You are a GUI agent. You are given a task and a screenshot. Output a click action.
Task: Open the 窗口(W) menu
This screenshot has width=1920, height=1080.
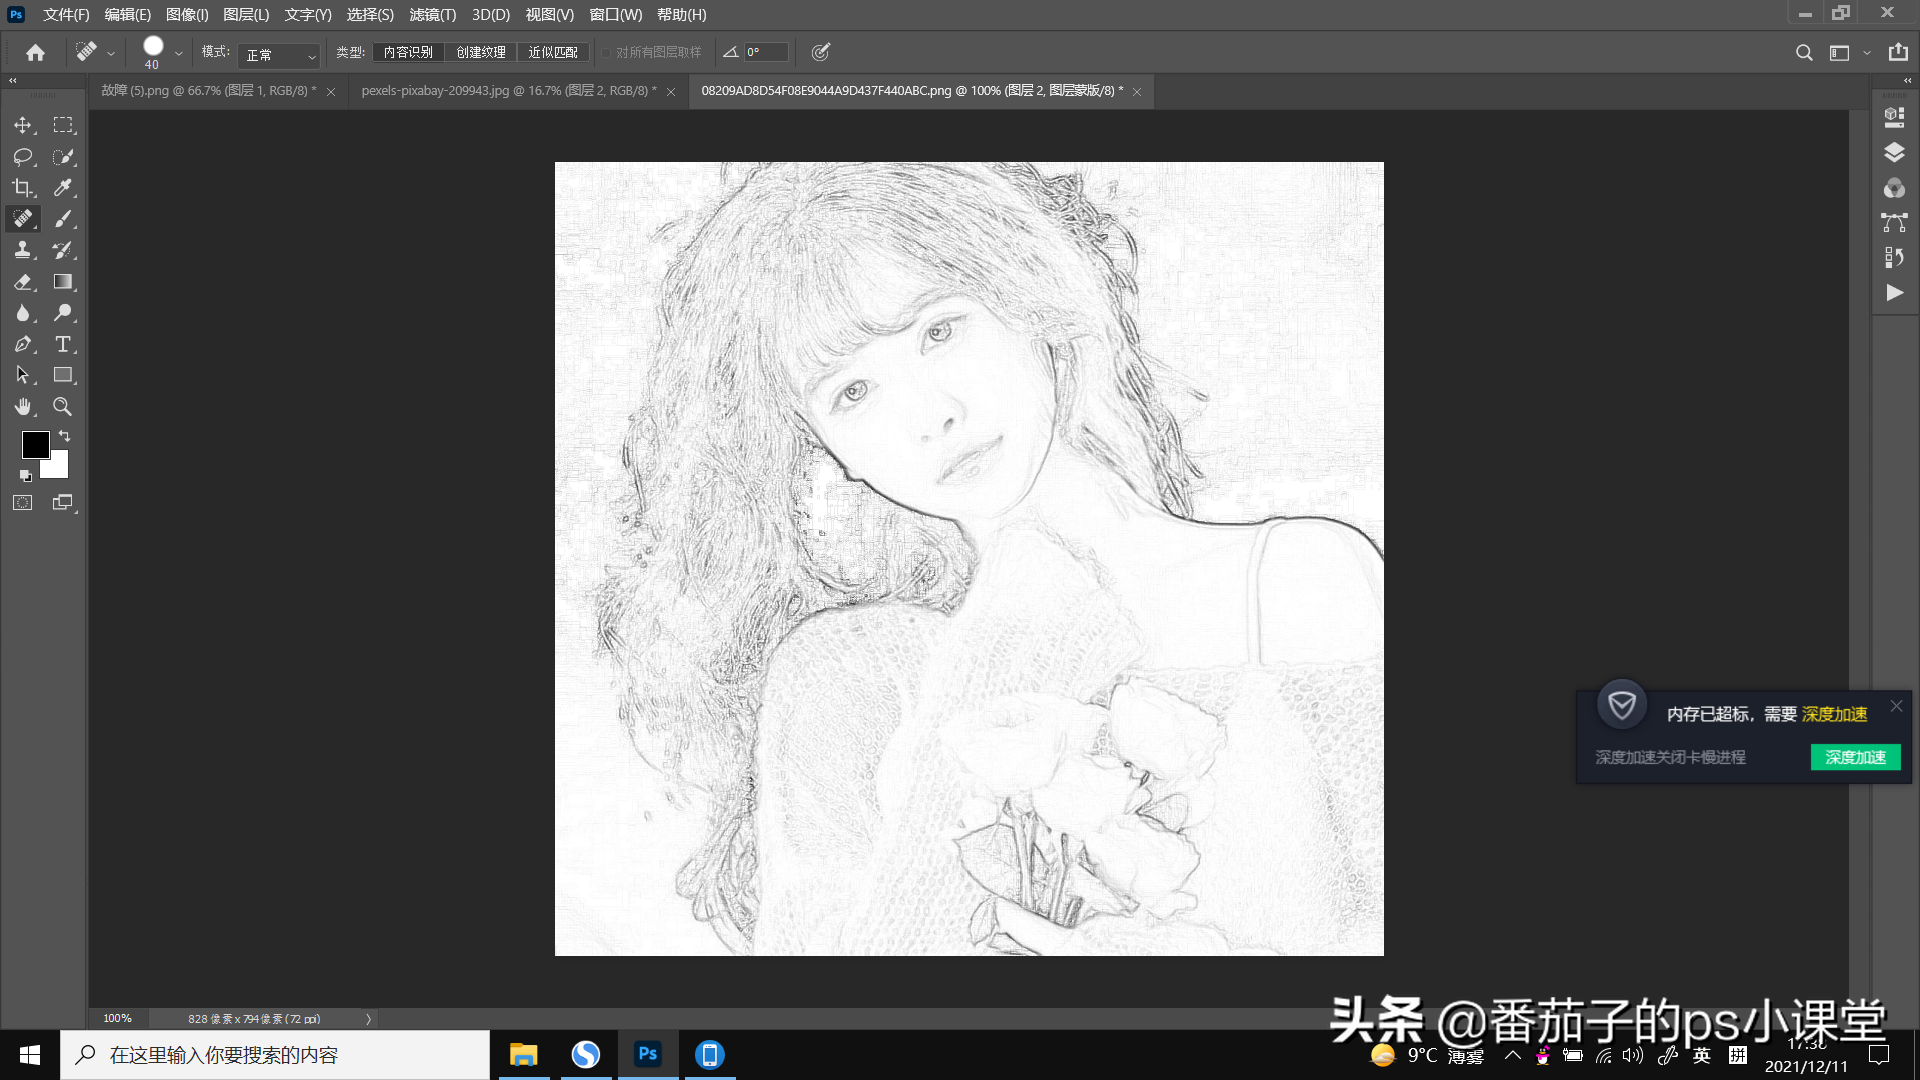[x=616, y=15]
